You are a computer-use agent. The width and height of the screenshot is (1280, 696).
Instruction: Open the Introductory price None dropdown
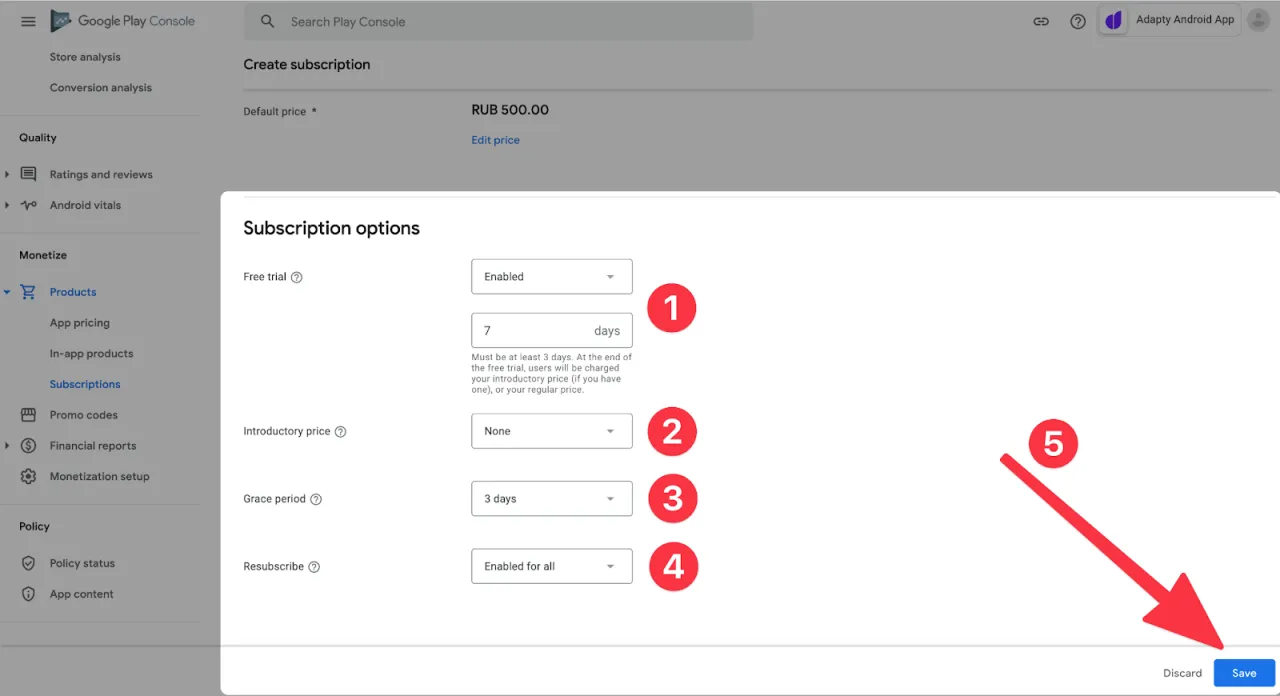click(551, 431)
